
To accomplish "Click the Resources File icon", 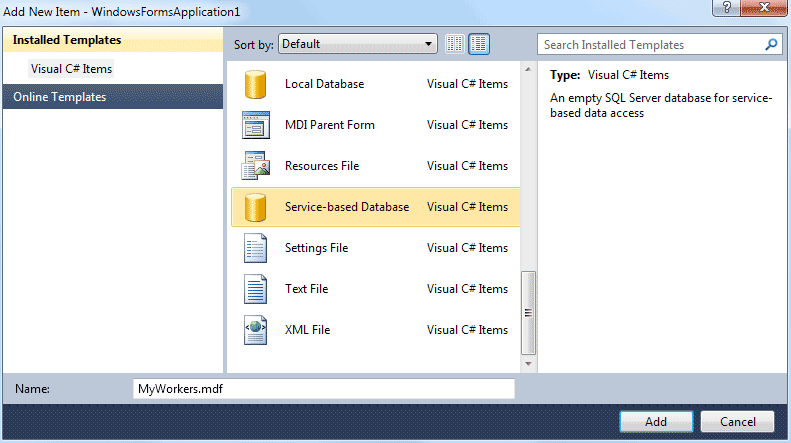I will pos(256,166).
